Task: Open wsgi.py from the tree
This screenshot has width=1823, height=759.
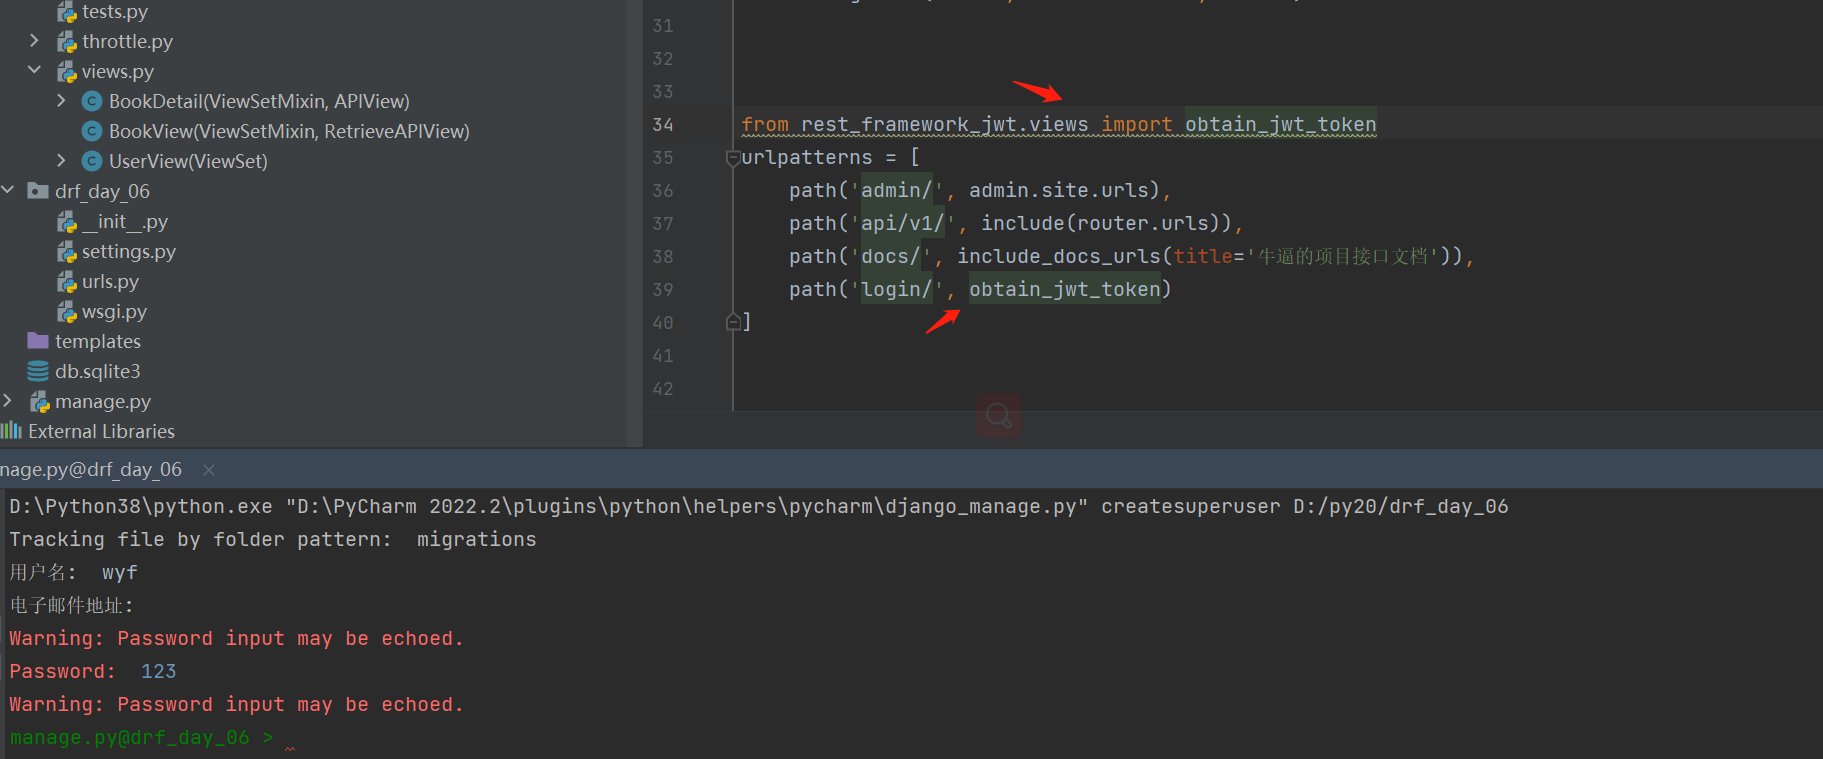Action: [114, 311]
